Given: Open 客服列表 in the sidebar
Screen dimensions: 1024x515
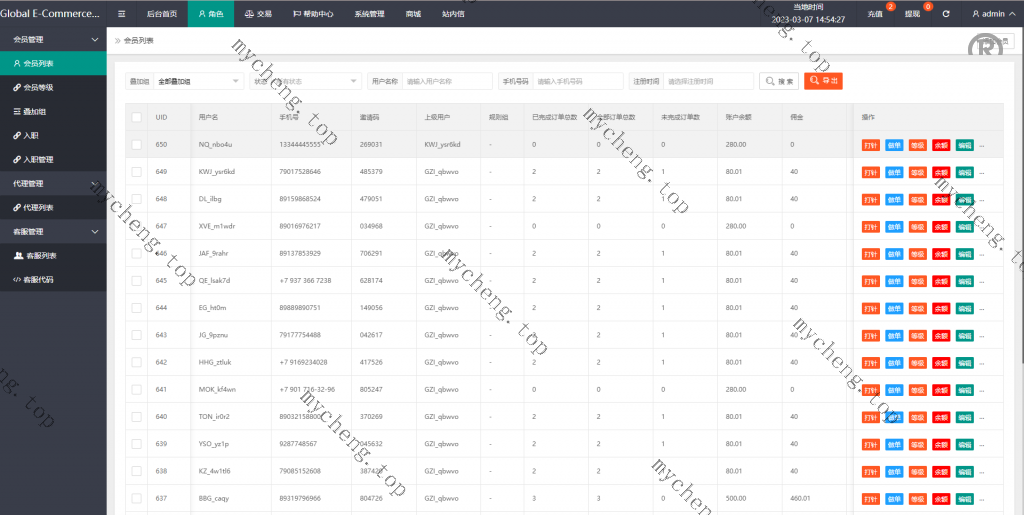Looking at the screenshot, I should click(41, 255).
